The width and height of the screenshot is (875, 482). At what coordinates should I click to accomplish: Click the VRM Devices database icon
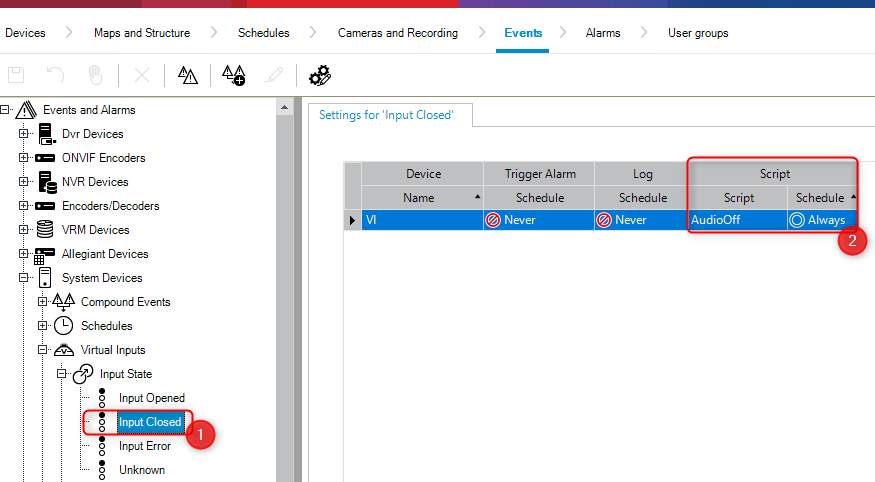(45, 230)
